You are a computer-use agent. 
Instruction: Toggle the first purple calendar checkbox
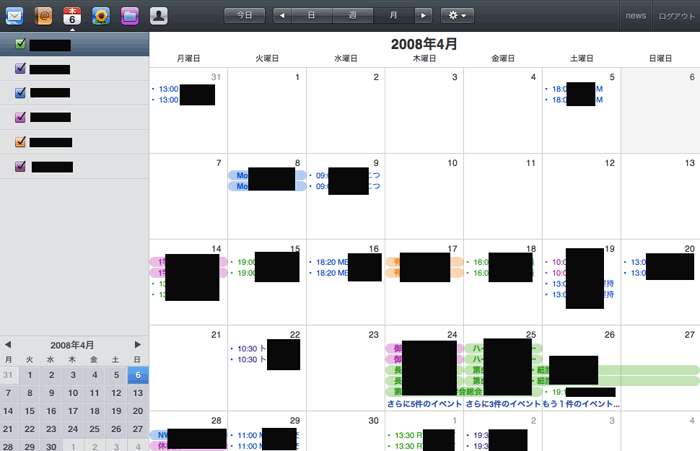(20, 68)
